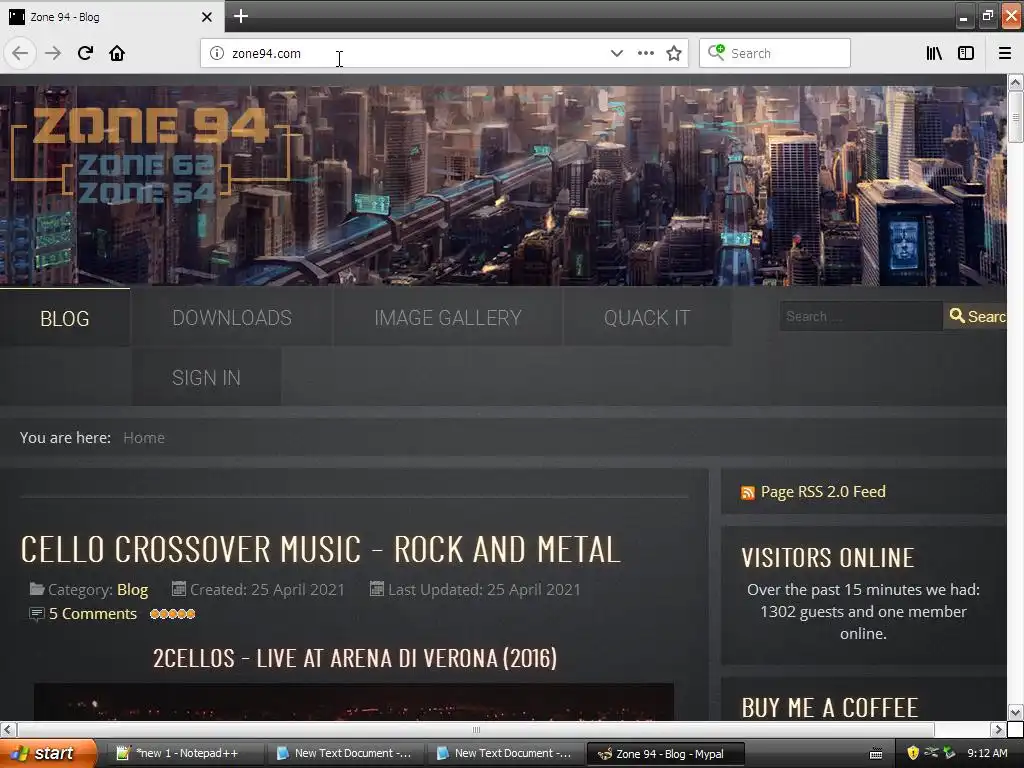This screenshot has height=768, width=1024.
Task: View site information icon in address bar
Action: pyautogui.click(x=217, y=53)
